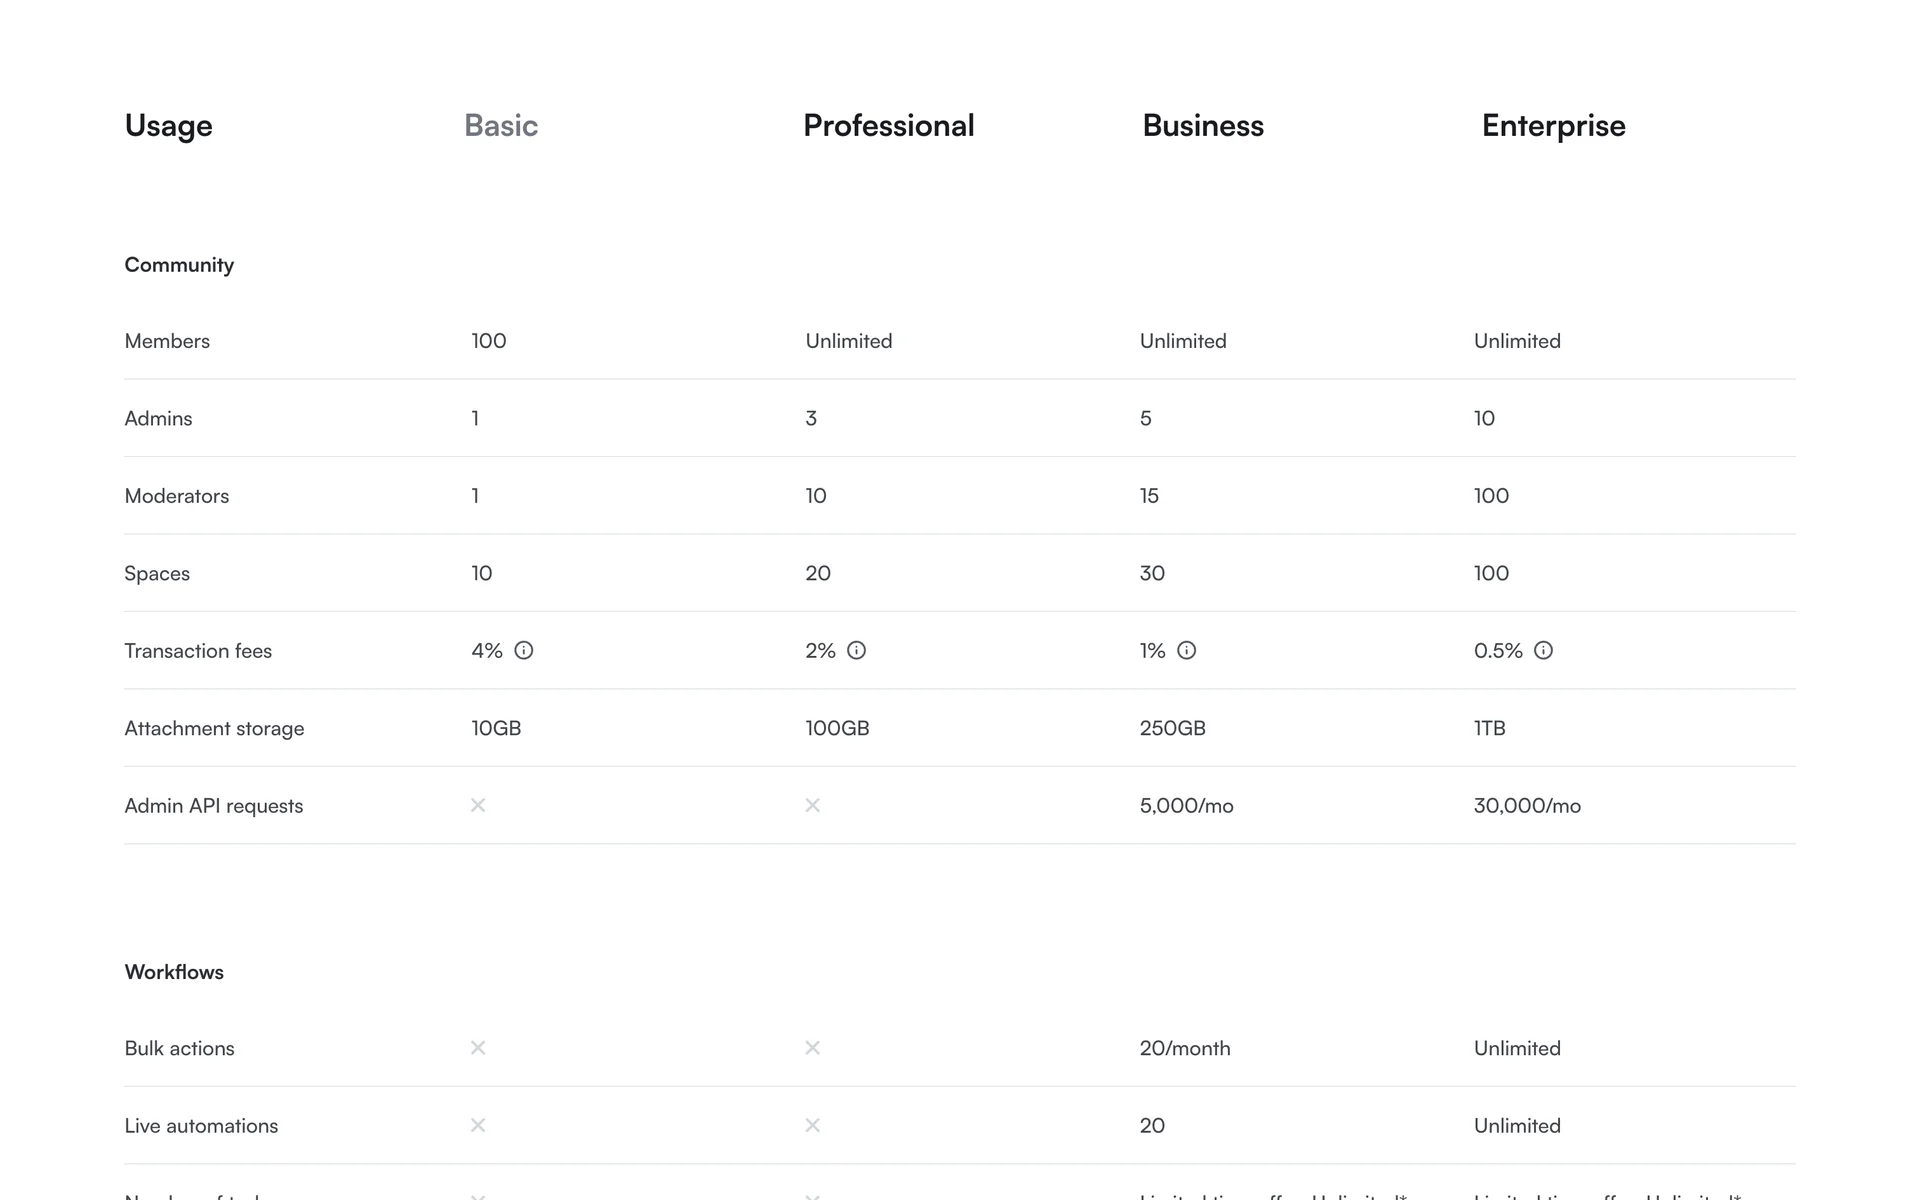Screen dimensions: 1920x1200
Task: Choose the Business plan heading
Action: [1203, 126]
